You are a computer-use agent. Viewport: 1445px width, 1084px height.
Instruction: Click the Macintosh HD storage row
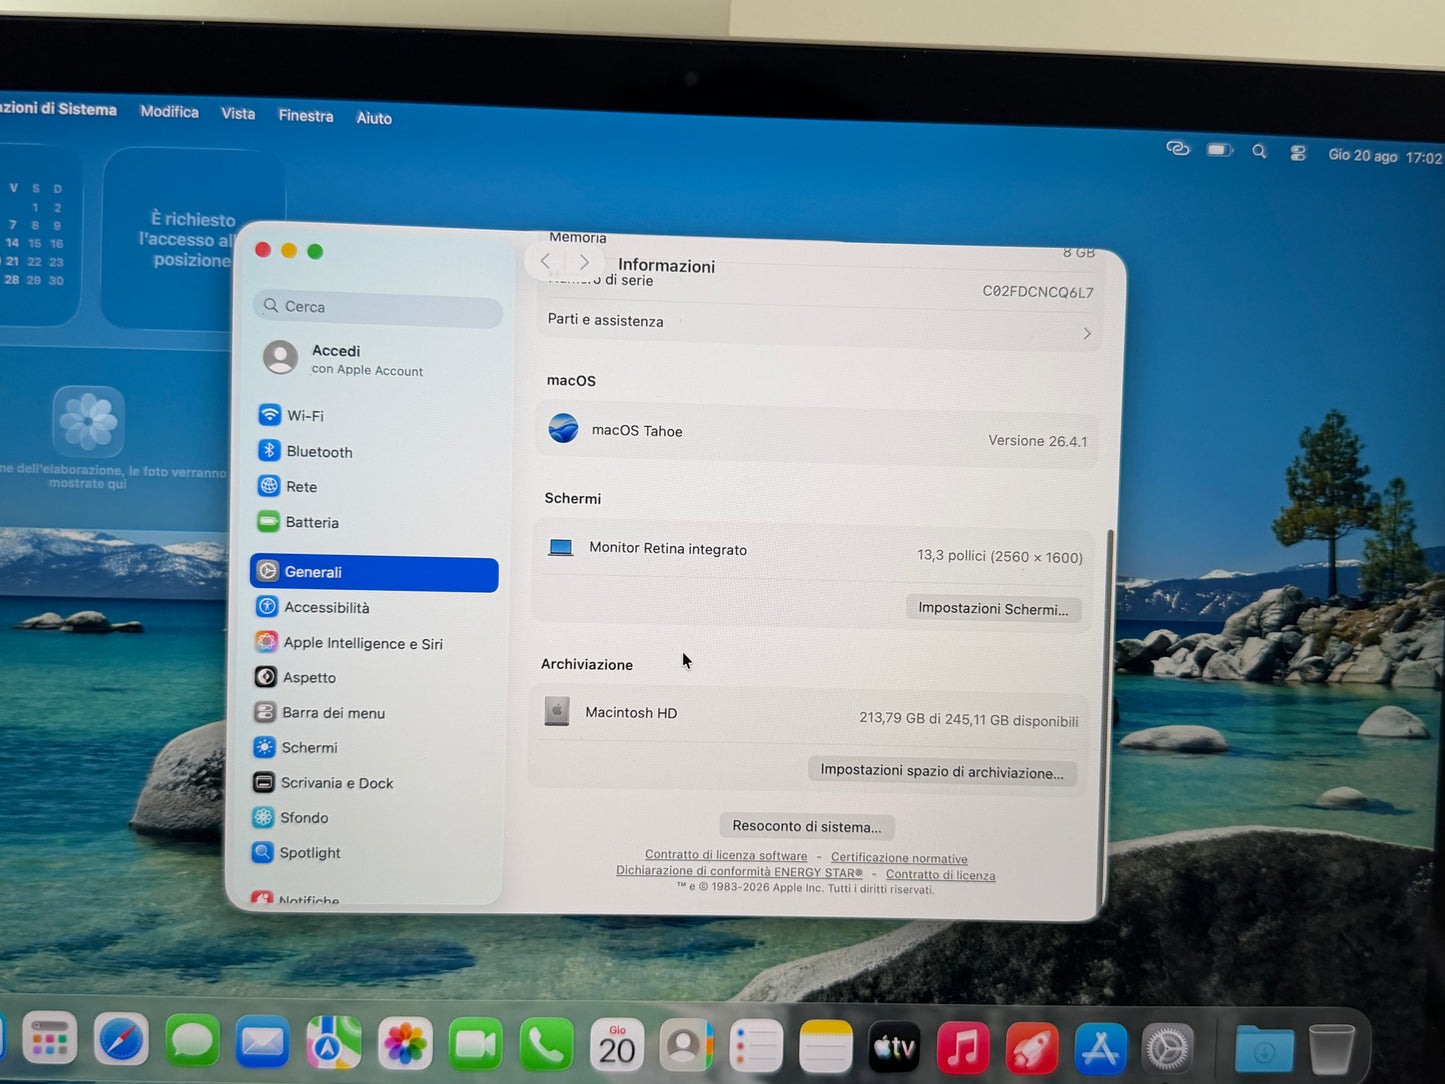point(810,716)
